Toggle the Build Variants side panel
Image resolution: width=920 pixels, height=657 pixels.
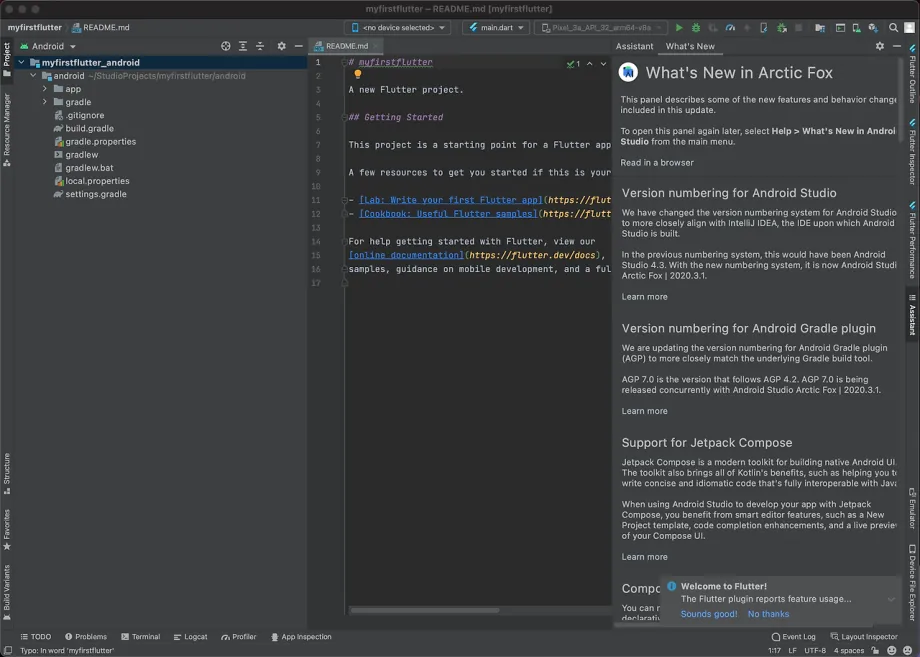pos(6,592)
